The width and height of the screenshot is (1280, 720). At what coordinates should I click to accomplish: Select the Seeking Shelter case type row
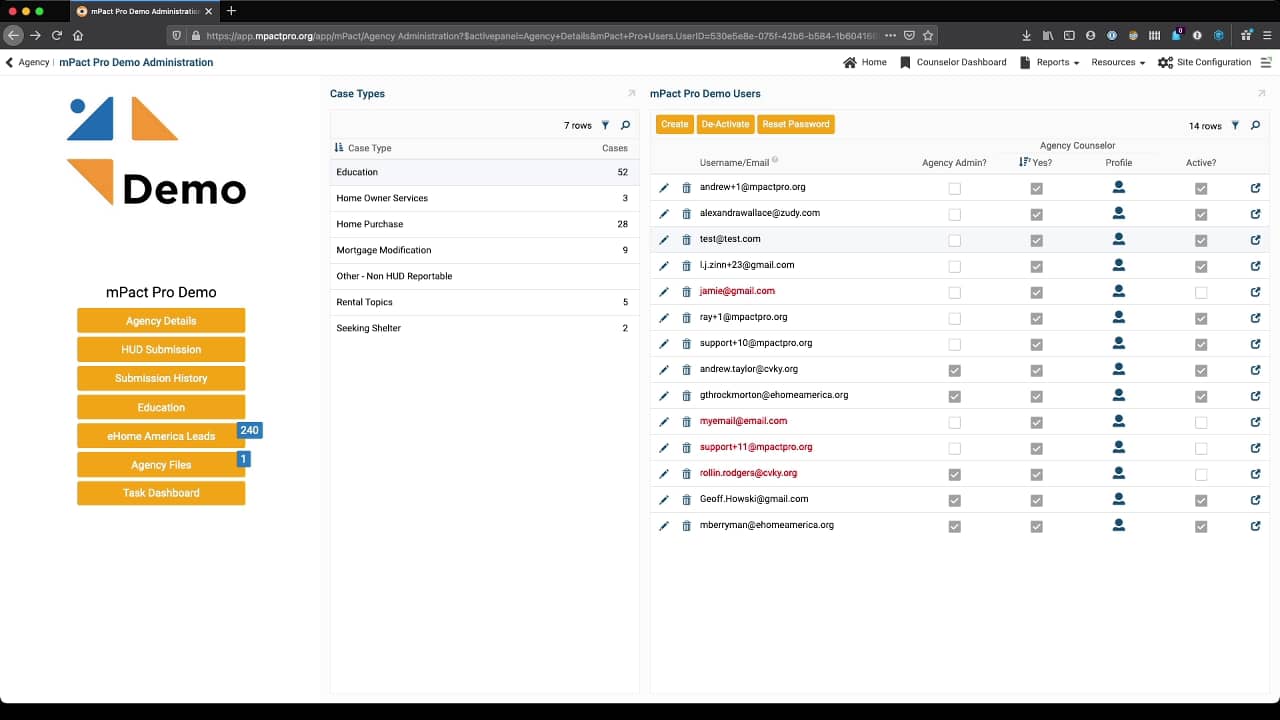pyautogui.click(x=484, y=328)
